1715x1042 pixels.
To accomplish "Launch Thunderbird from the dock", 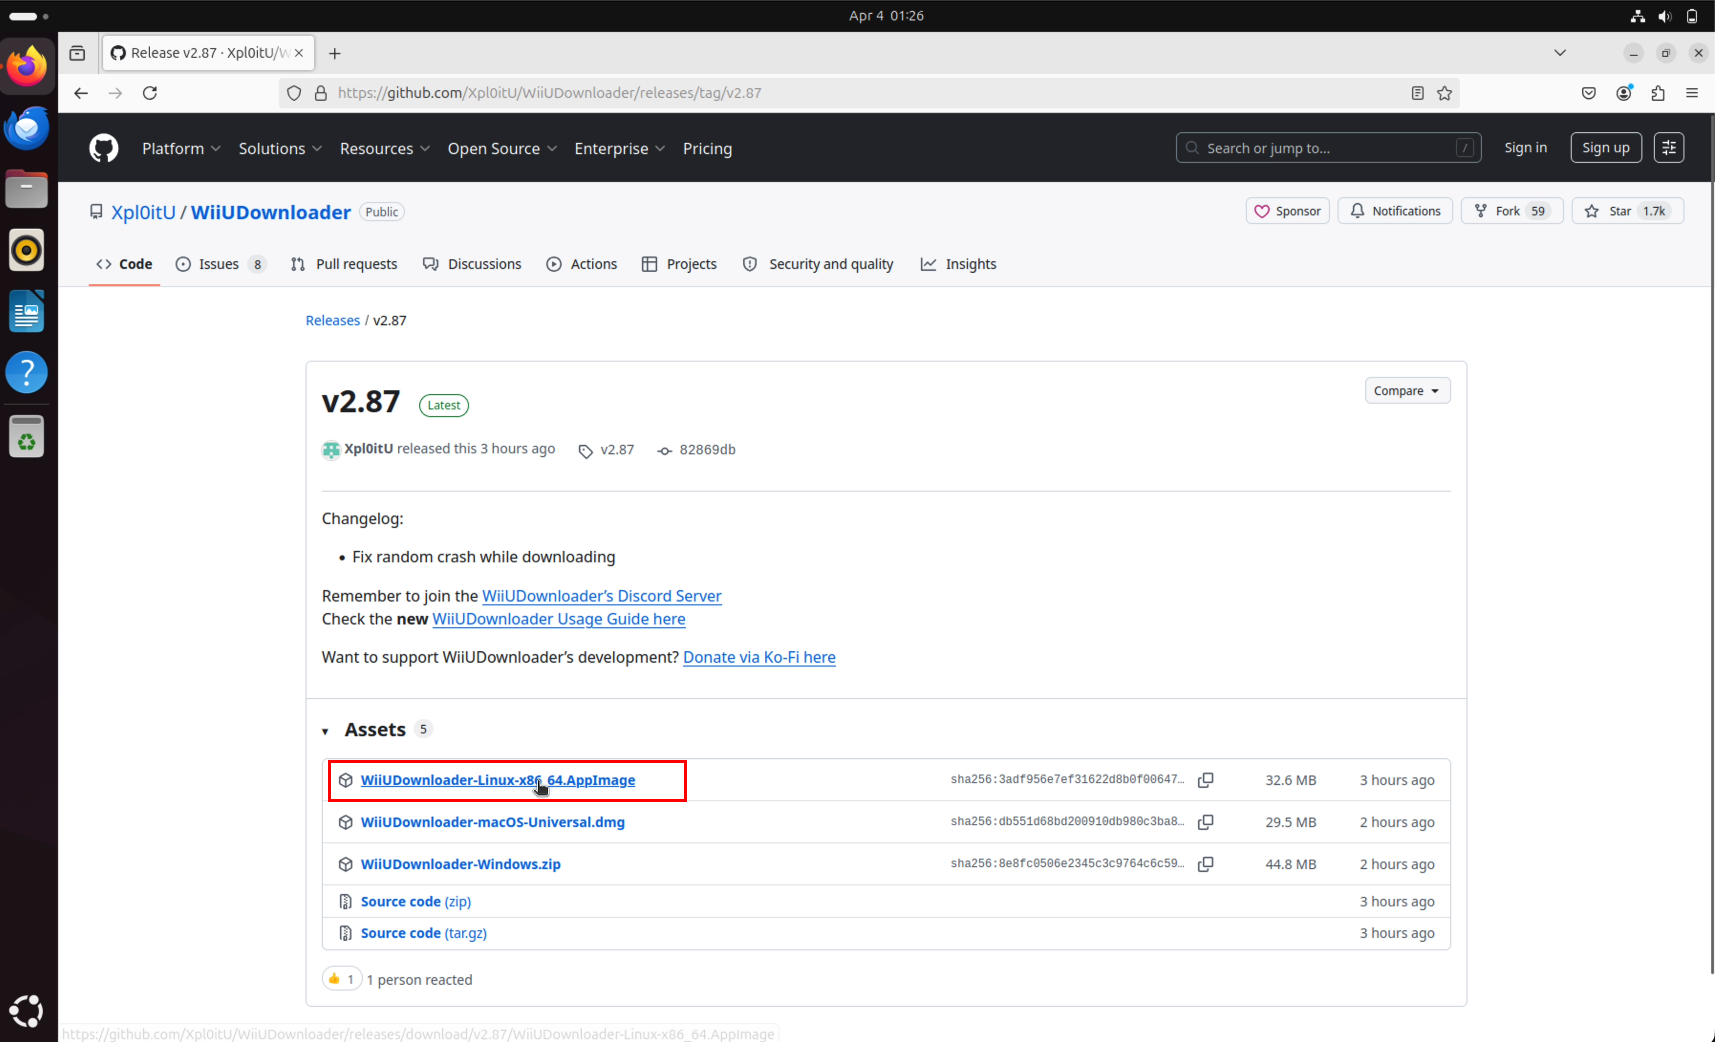I will (x=27, y=128).
